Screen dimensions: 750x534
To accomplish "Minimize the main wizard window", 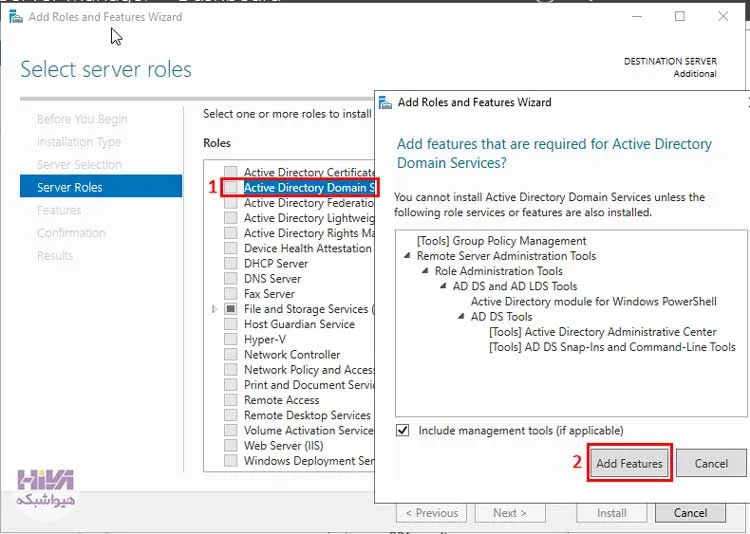I will pos(637,16).
